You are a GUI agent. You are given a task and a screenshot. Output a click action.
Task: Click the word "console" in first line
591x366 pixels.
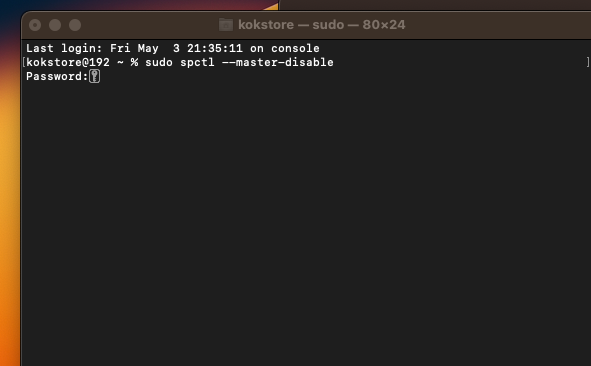tap(295, 48)
